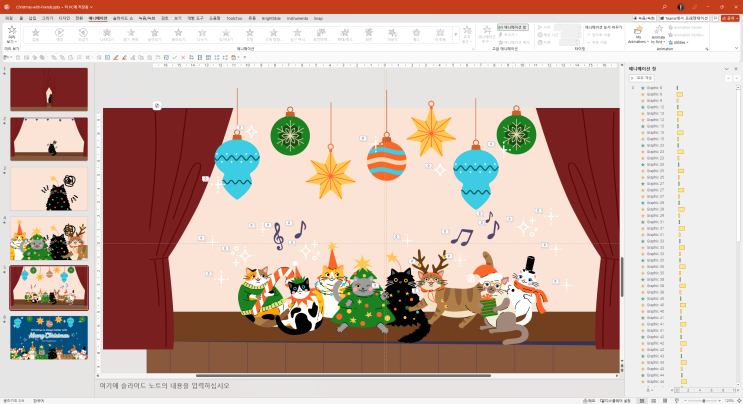Select slide 6 Merry Christmas thumbnail

49,338
